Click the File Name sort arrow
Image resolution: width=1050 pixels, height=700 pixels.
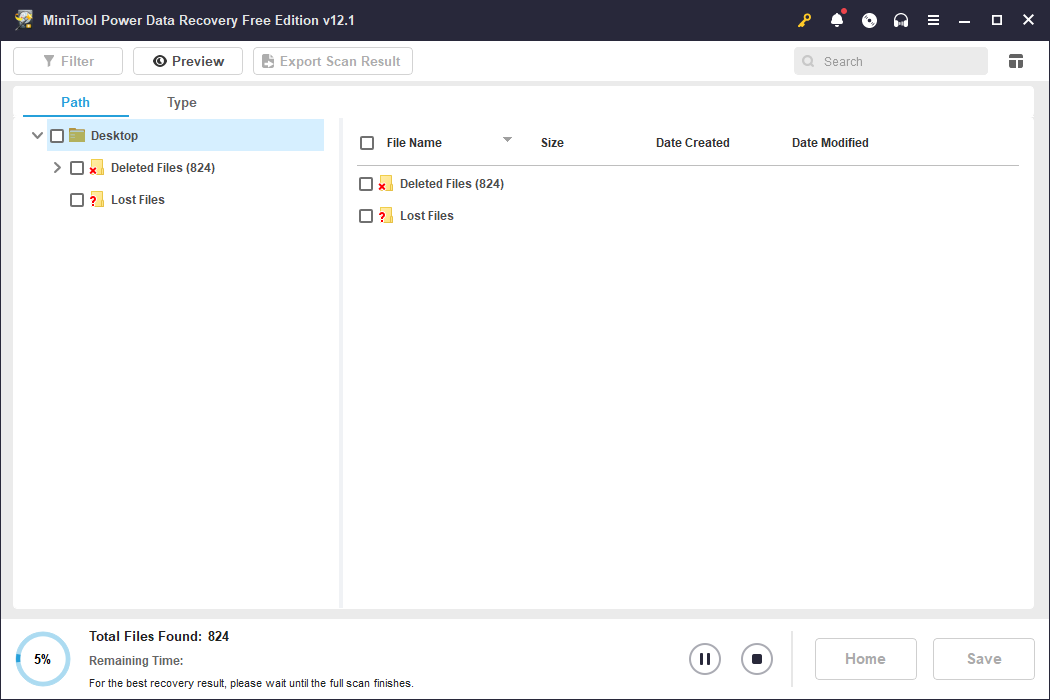[507, 139]
